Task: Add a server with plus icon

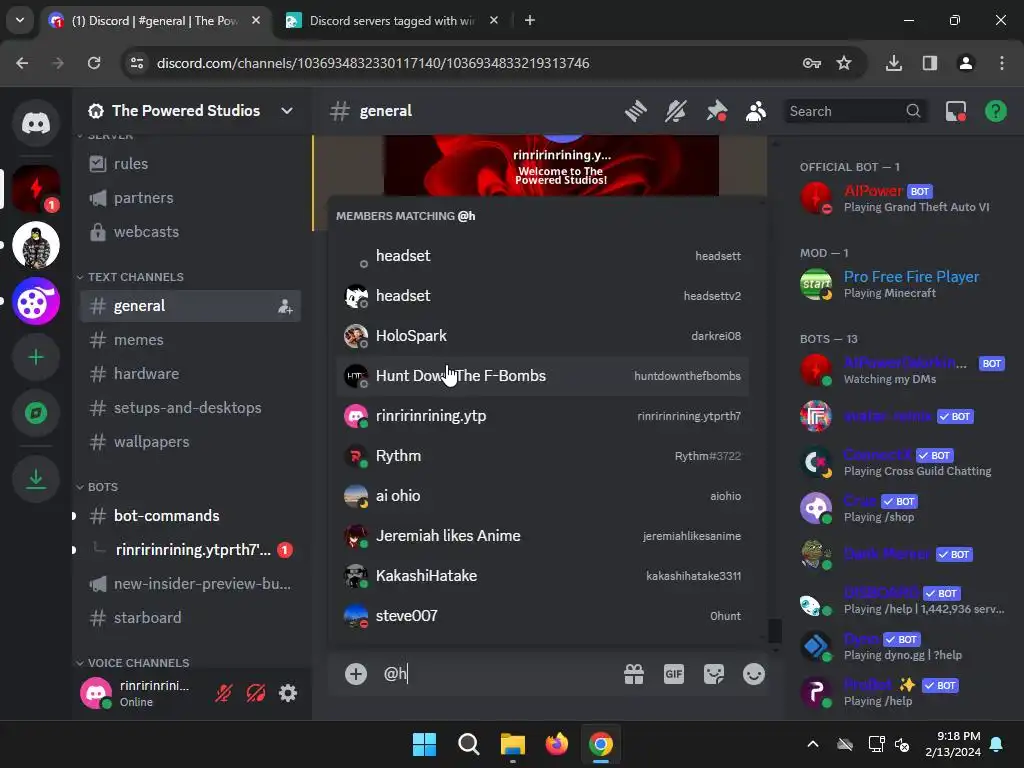Action: (36, 357)
